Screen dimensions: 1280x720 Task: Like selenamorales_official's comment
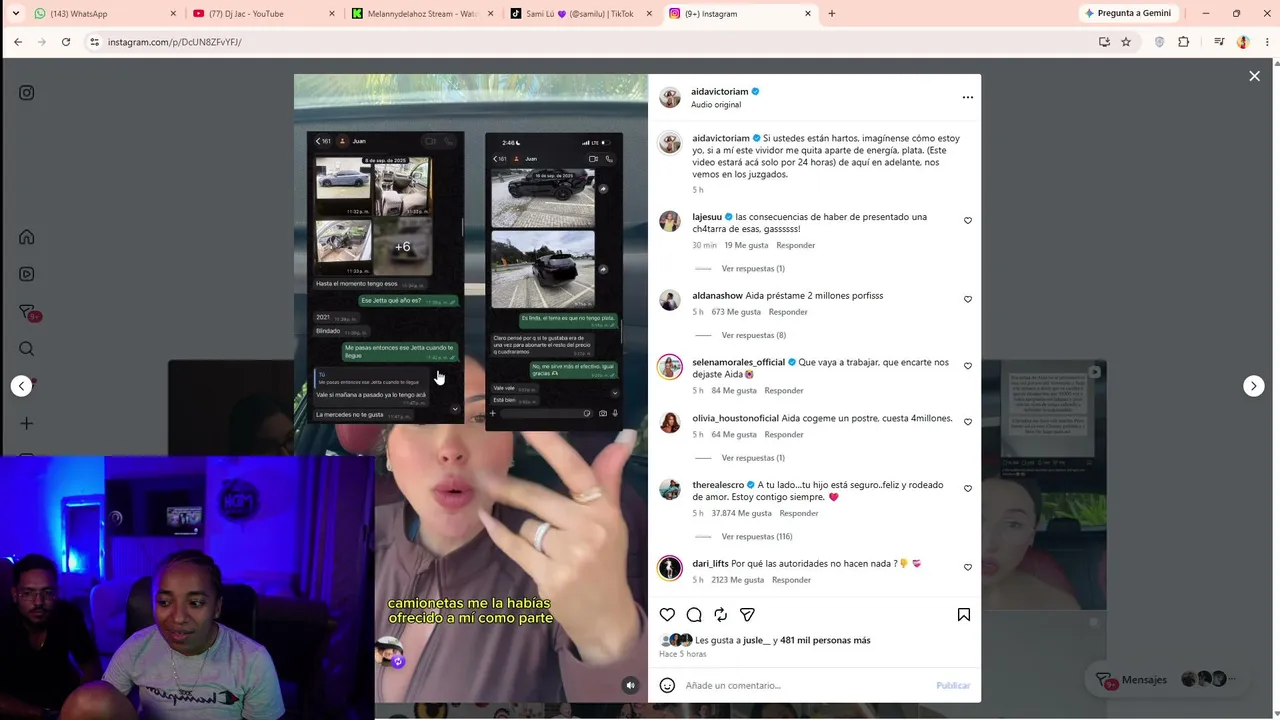pyautogui.click(x=967, y=366)
